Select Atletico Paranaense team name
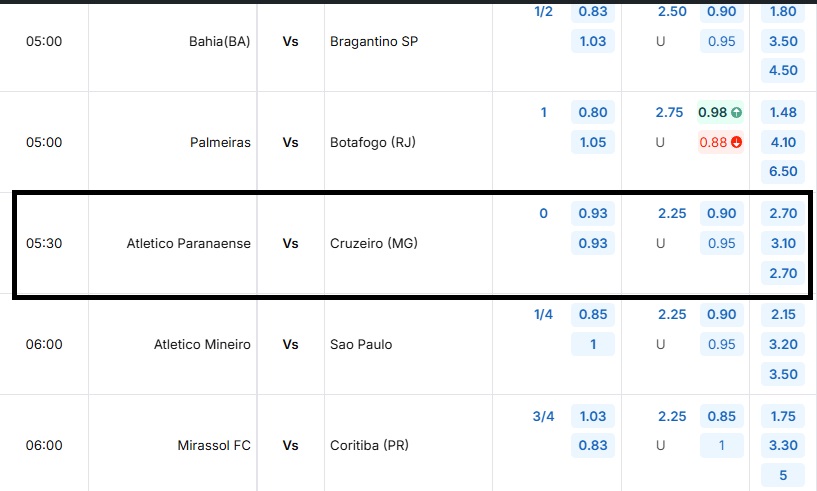The image size is (817, 491). 189,243
